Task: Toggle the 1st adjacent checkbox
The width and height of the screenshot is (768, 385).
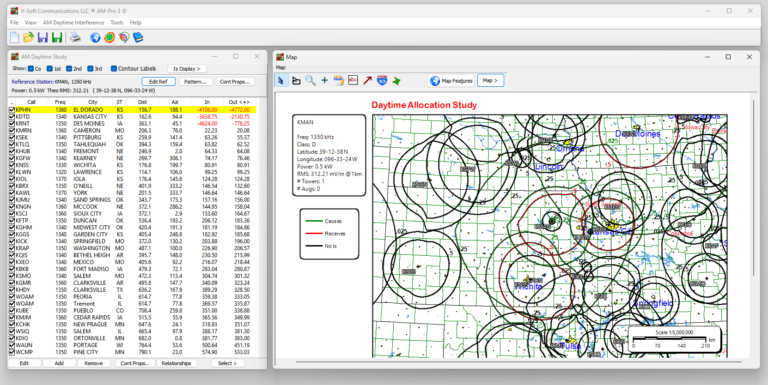Action: 49,69
